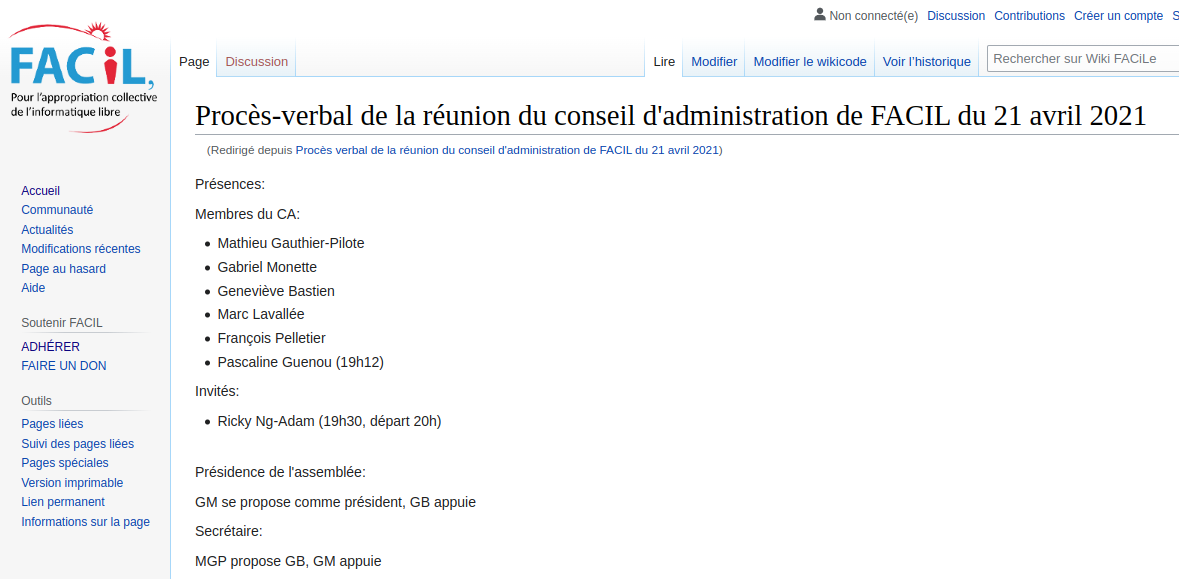
Task: Click the Soutenir FACIL sidebar heading
Action: pyautogui.click(x=62, y=323)
